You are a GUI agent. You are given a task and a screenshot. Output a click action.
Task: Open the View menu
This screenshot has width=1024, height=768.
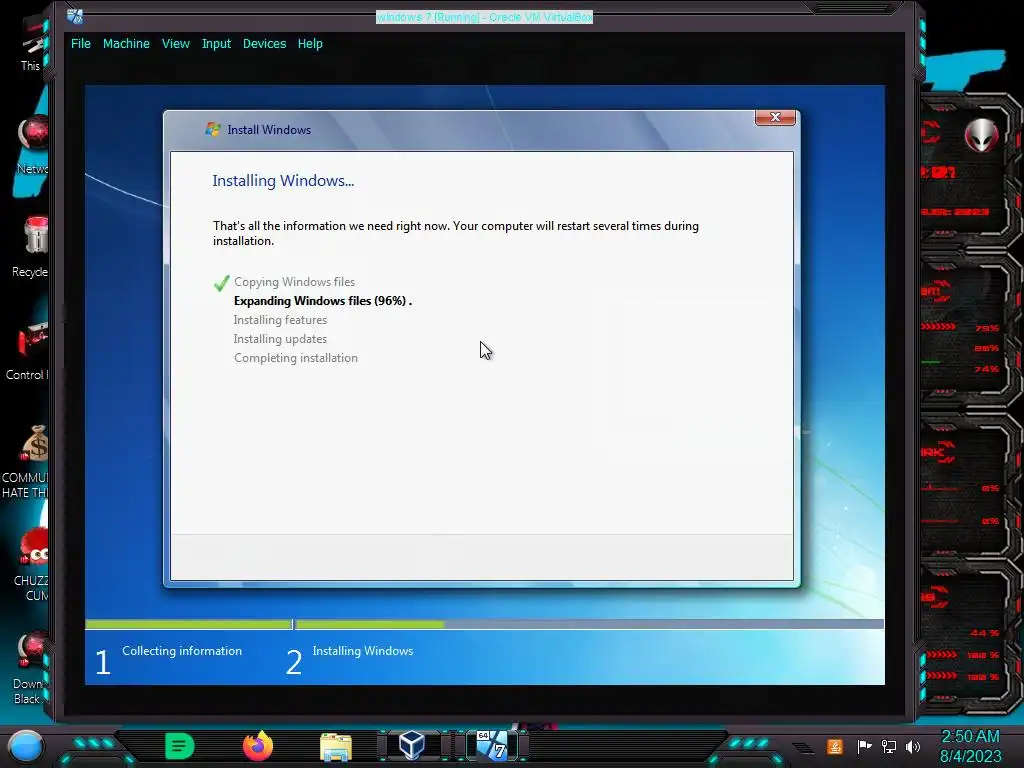point(176,44)
